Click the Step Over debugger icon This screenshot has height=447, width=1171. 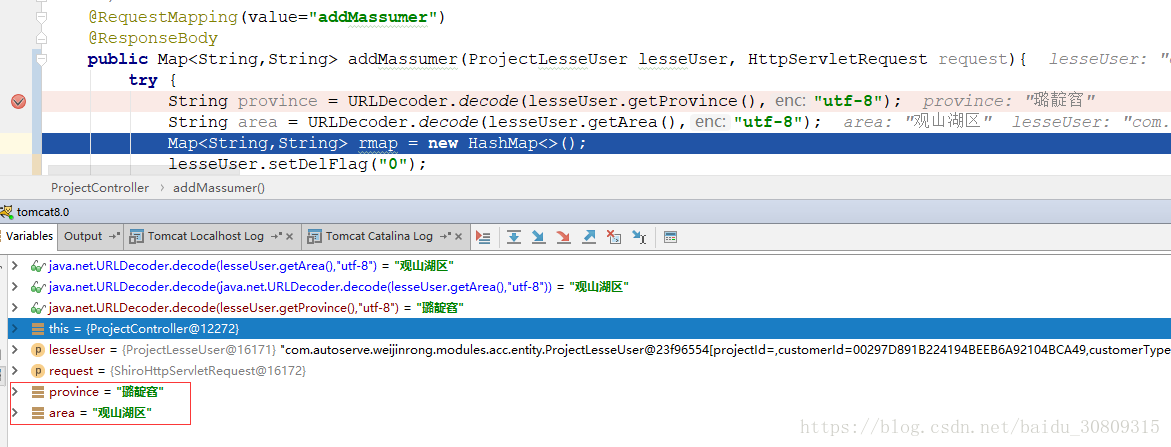tap(514, 237)
